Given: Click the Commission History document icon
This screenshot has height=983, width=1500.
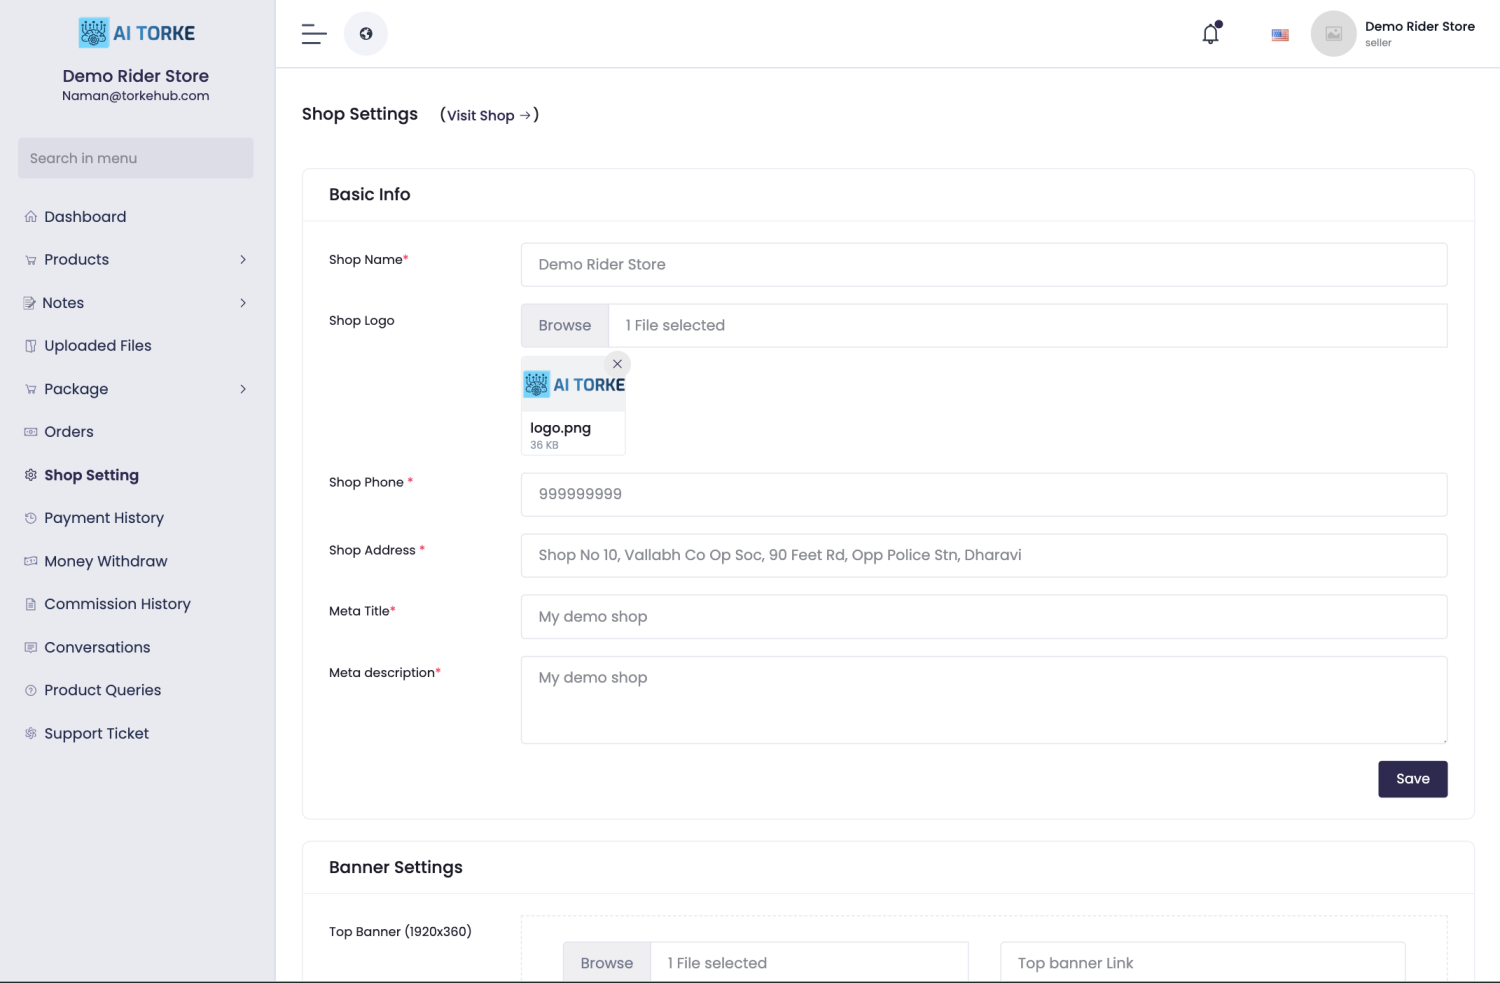Looking at the screenshot, I should pos(31,604).
